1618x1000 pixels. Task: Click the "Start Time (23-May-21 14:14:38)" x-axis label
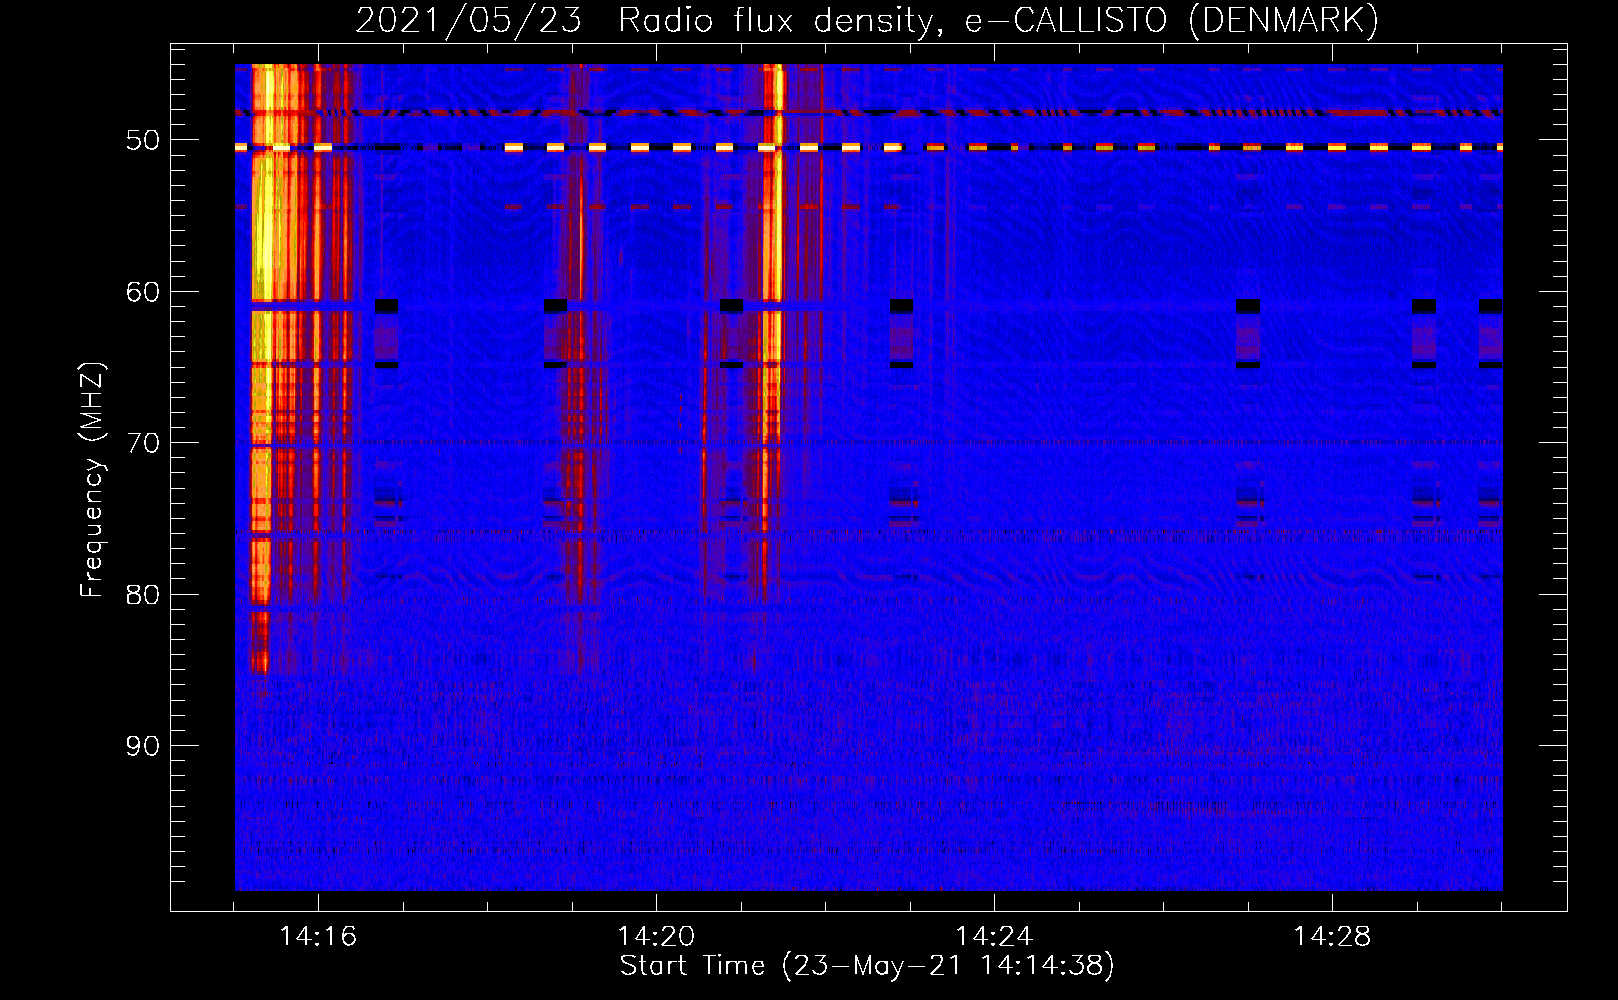point(867,966)
